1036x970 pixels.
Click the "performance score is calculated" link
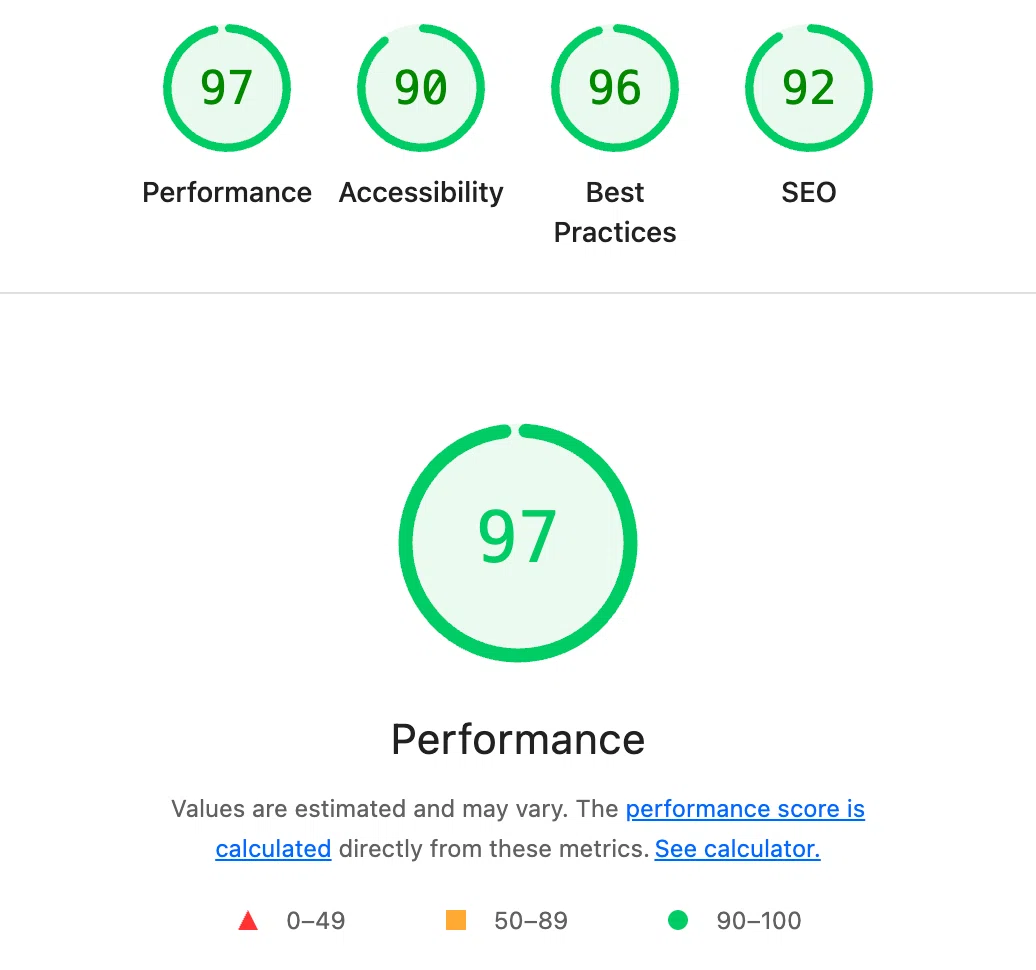click(745, 809)
